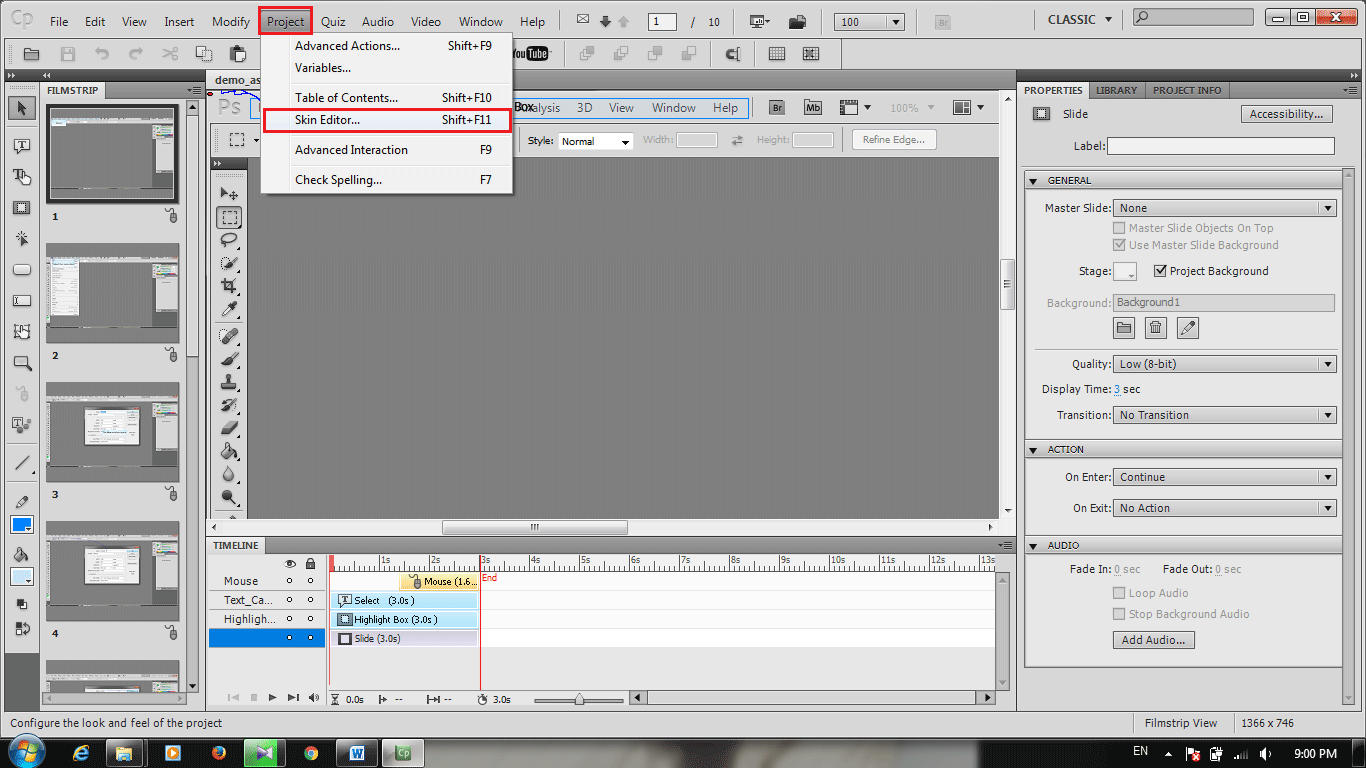
Task: Toggle Project Background checkbox
Action: [1160, 271]
